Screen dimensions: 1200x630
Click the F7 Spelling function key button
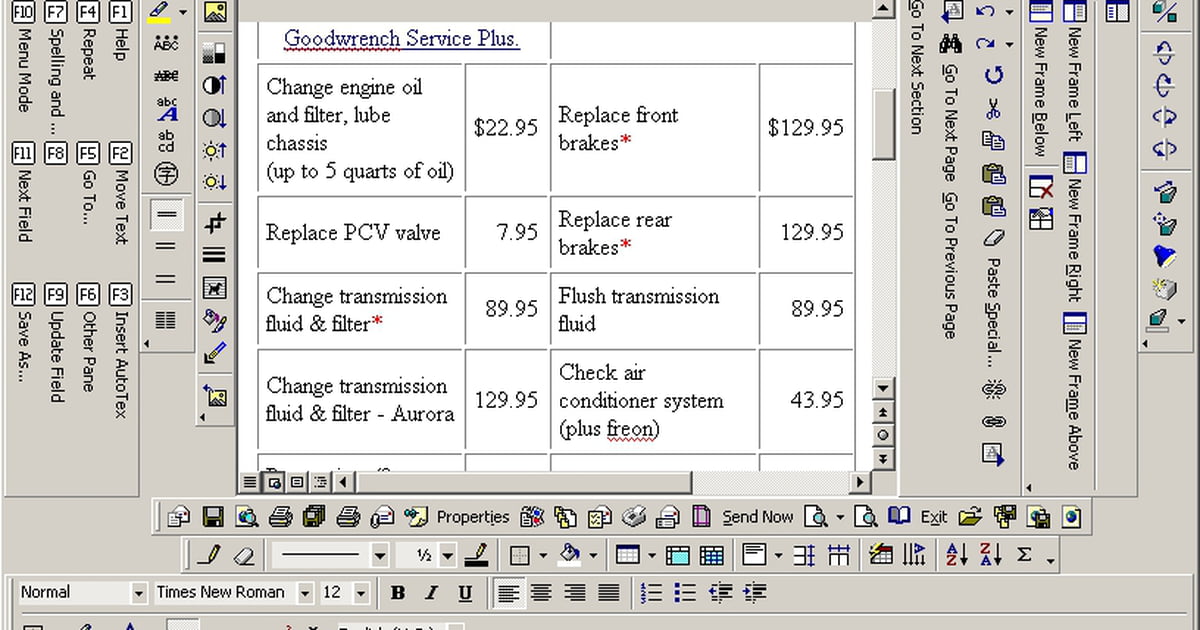(x=56, y=68)
